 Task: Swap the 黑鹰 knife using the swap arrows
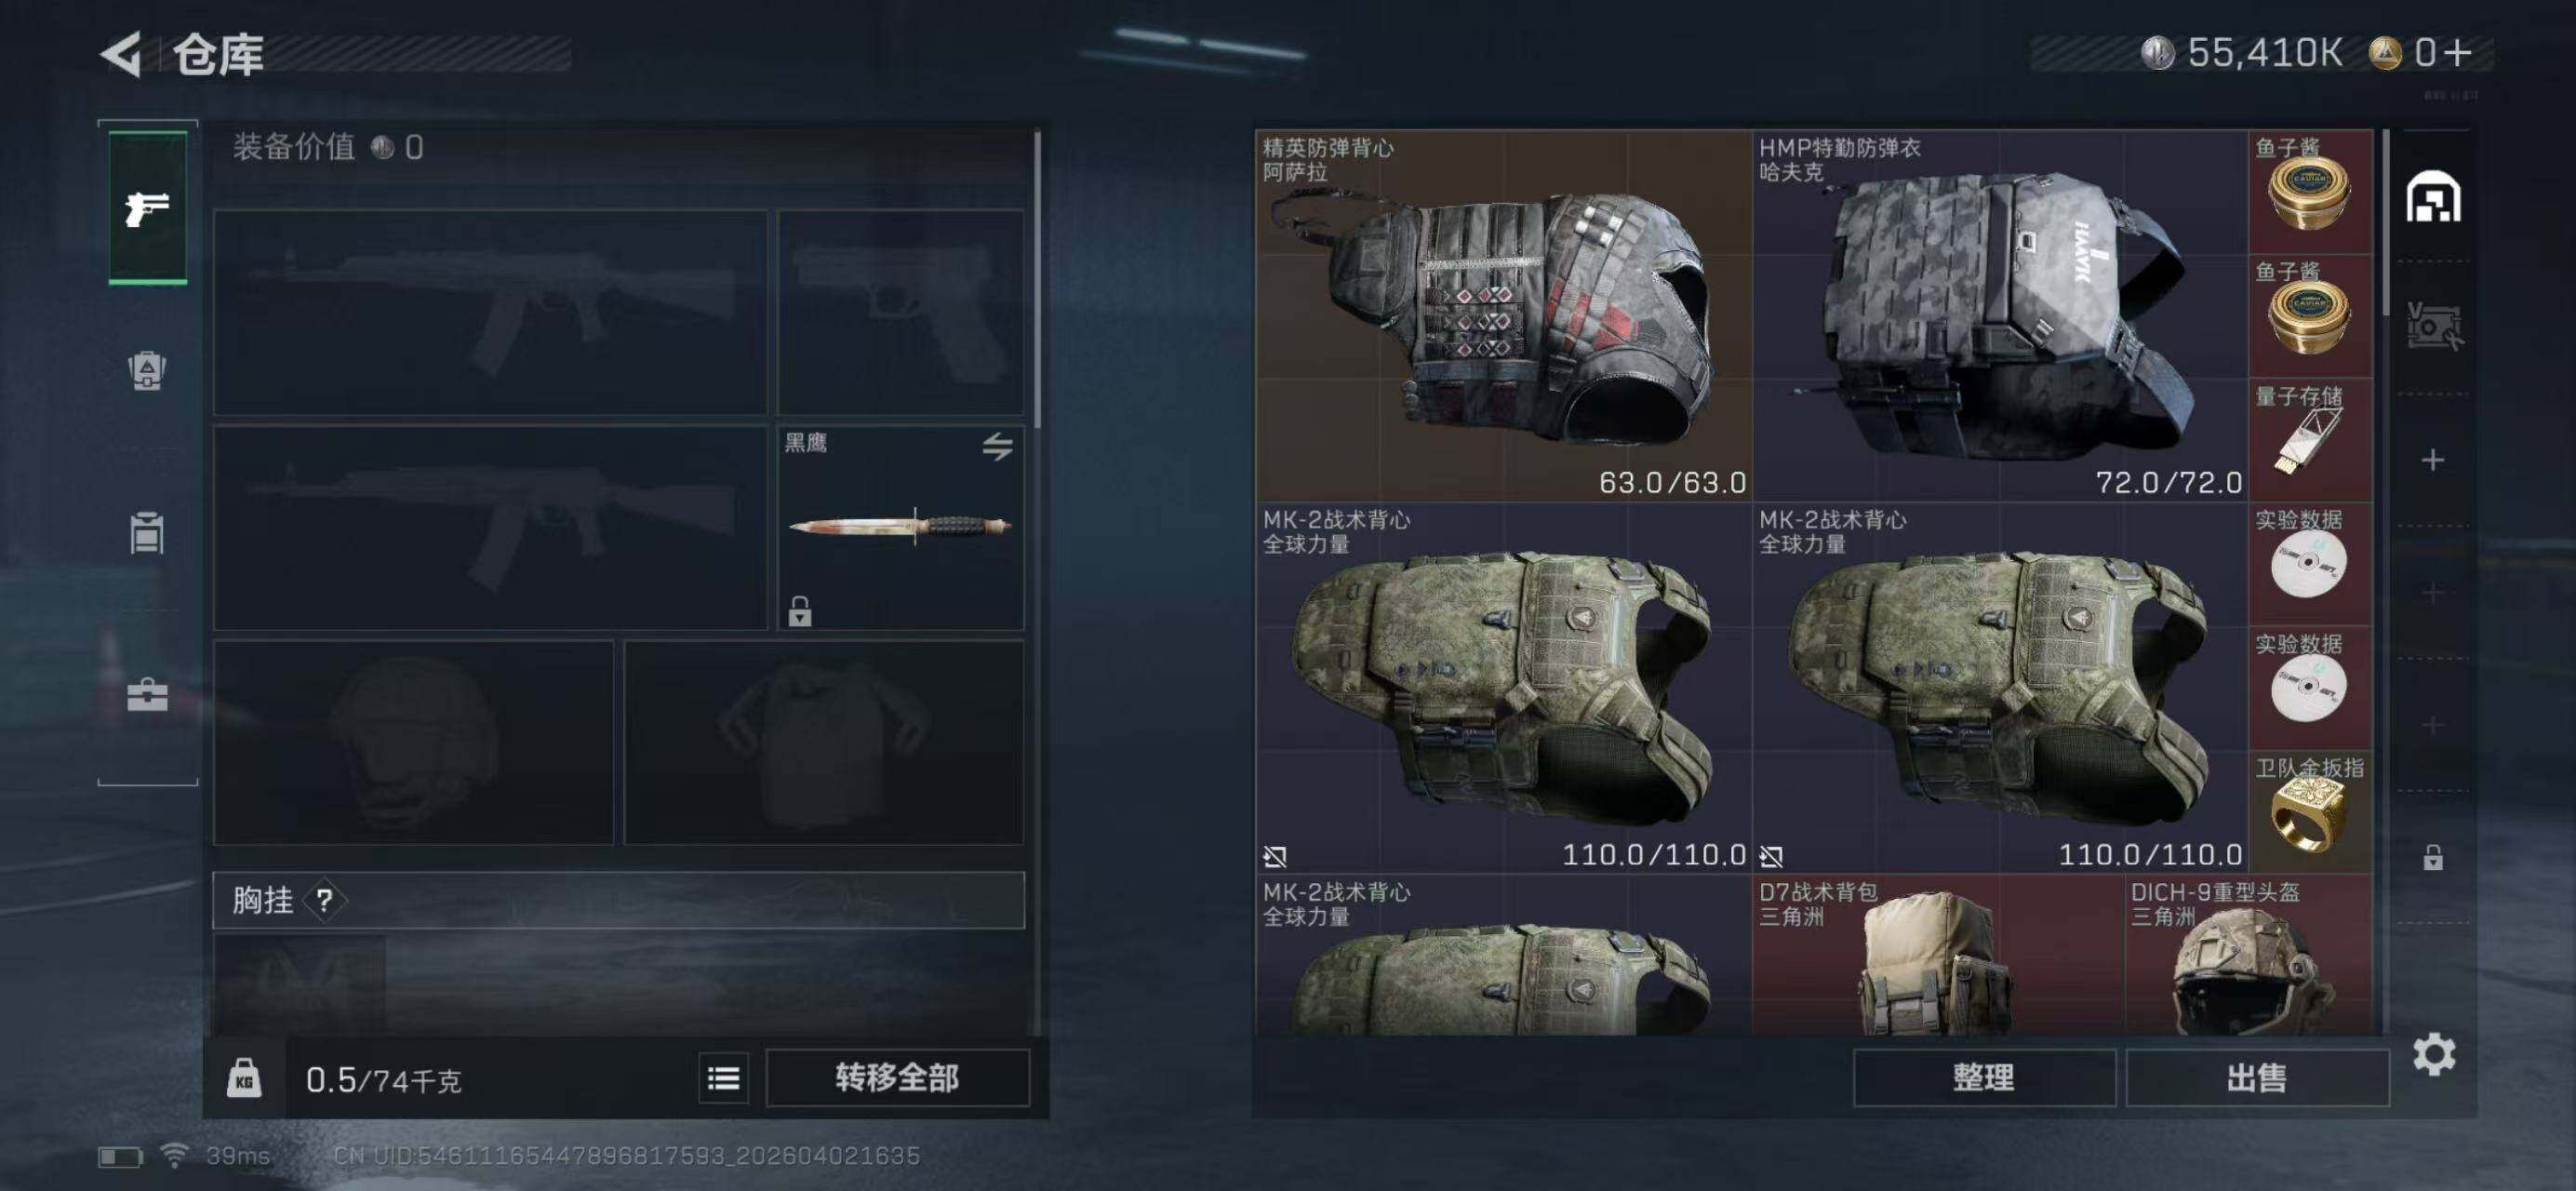click(996, 446)
